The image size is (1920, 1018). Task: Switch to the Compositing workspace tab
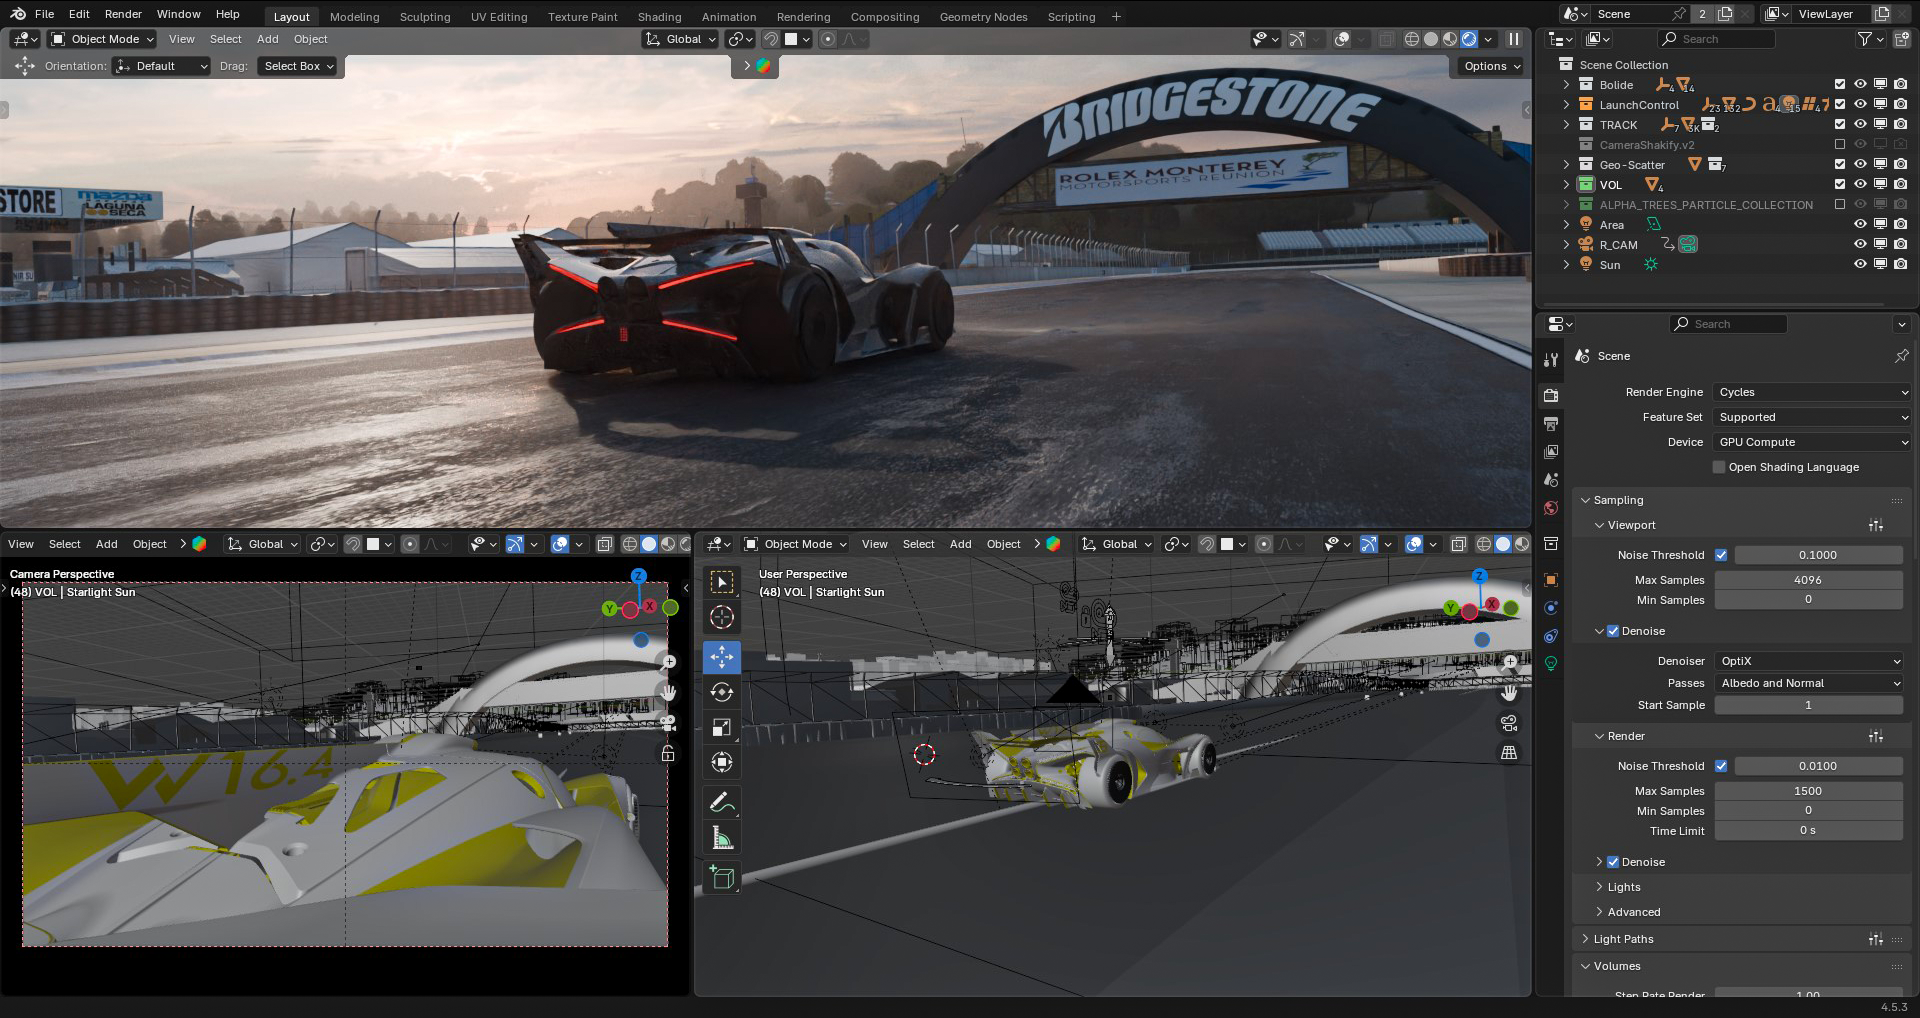coord(884,16)
